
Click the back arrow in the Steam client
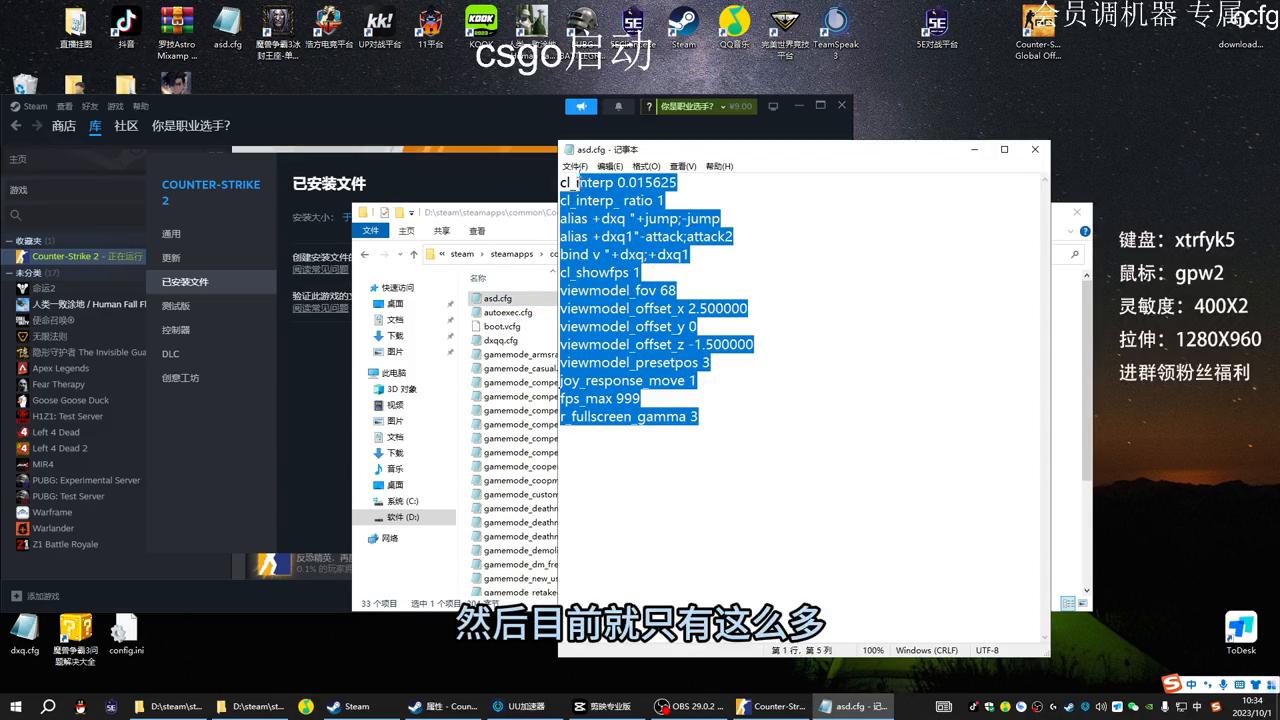[16, 126]
